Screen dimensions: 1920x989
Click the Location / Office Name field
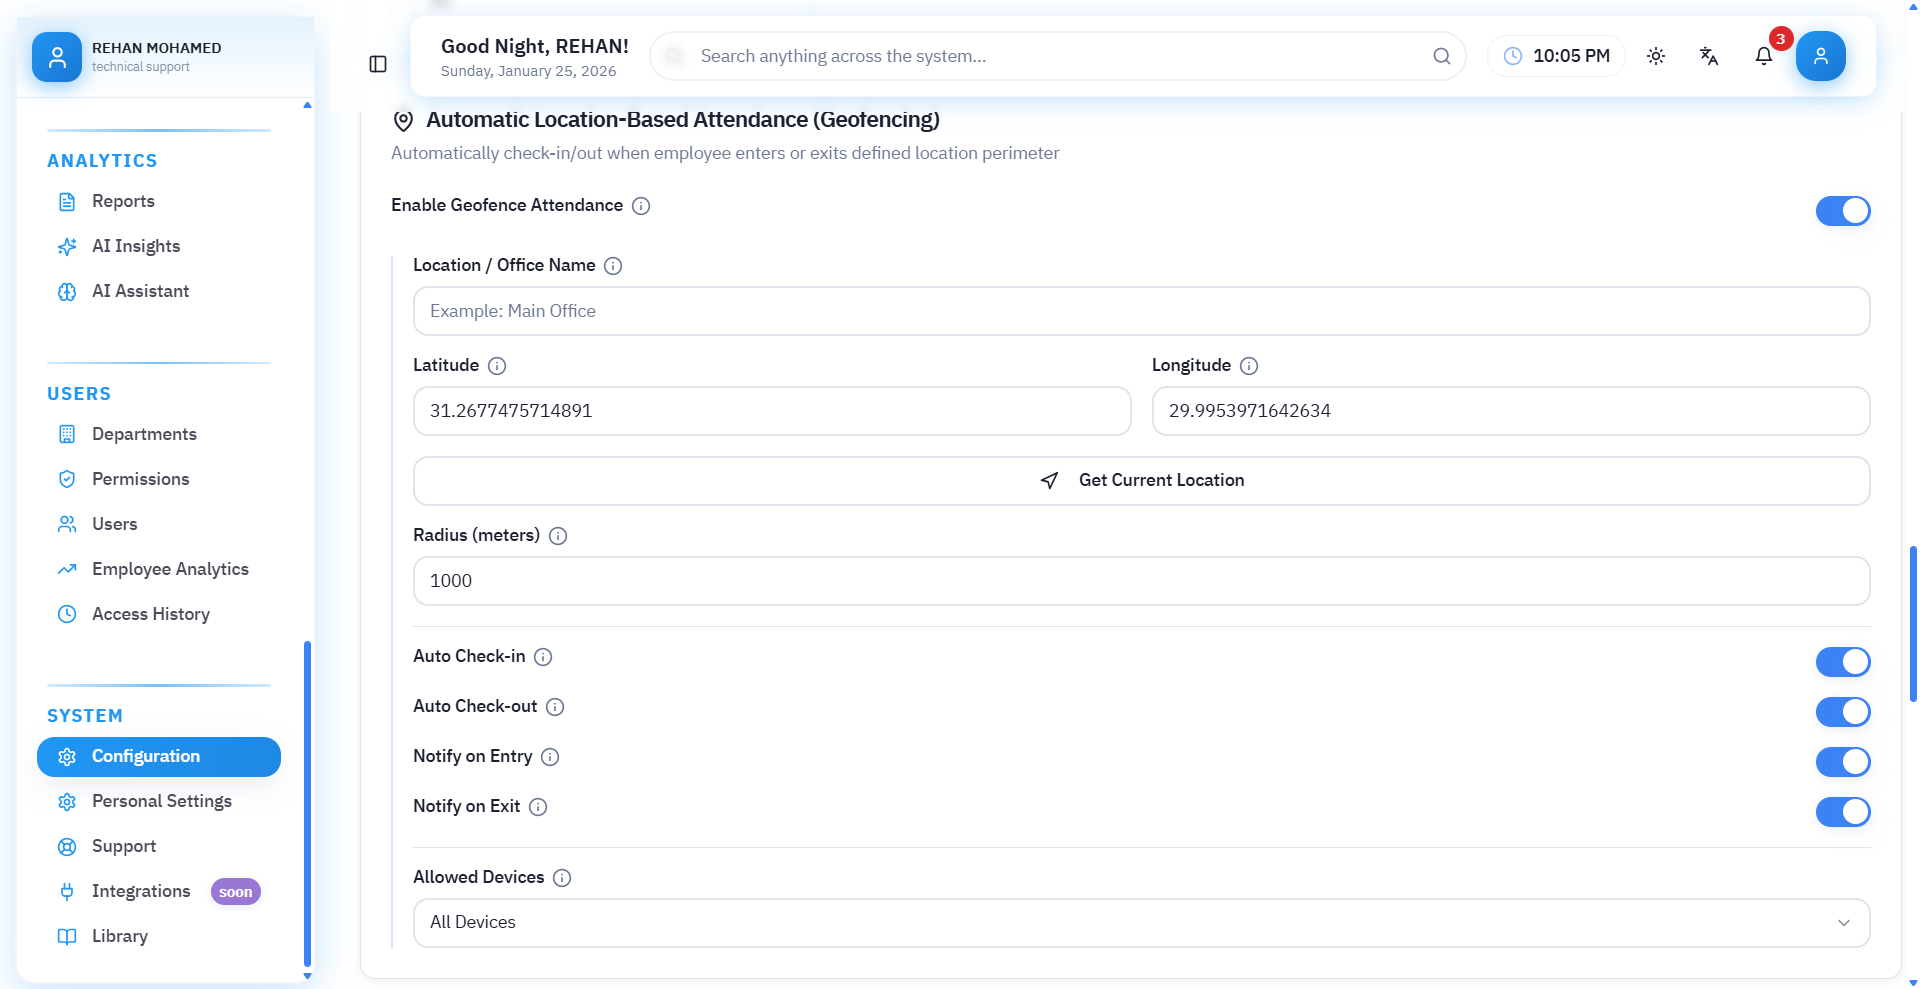(1140, 311)
